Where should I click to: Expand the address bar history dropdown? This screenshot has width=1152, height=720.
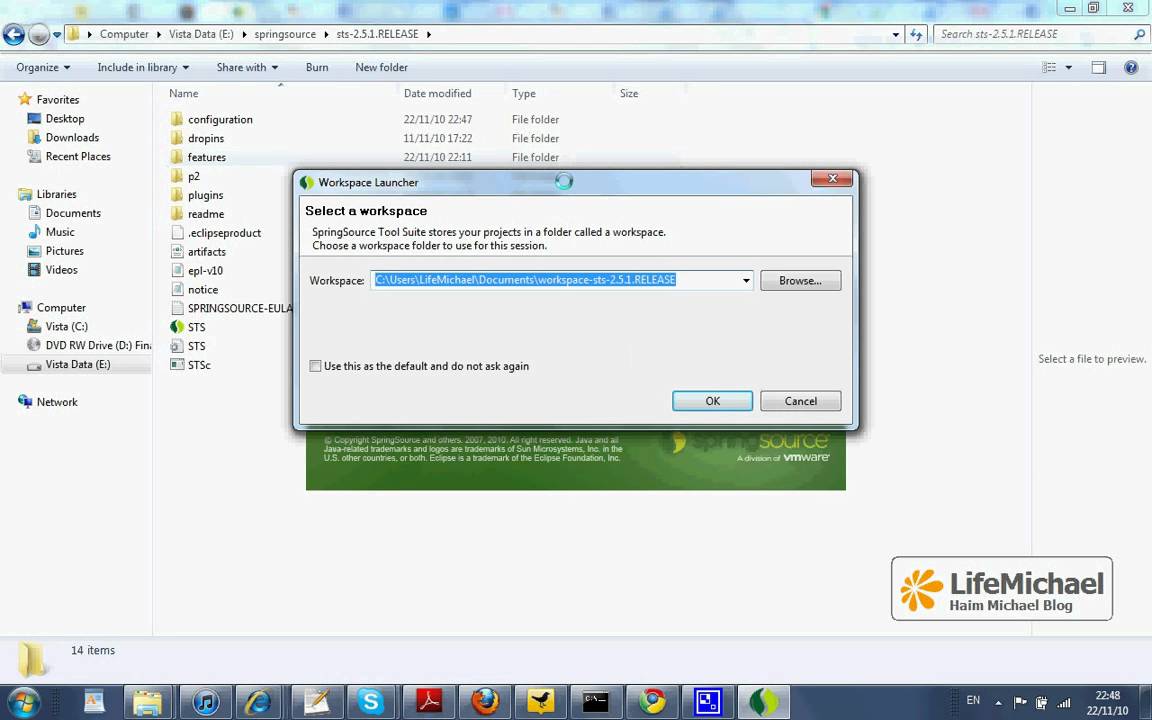click(896, 35)
